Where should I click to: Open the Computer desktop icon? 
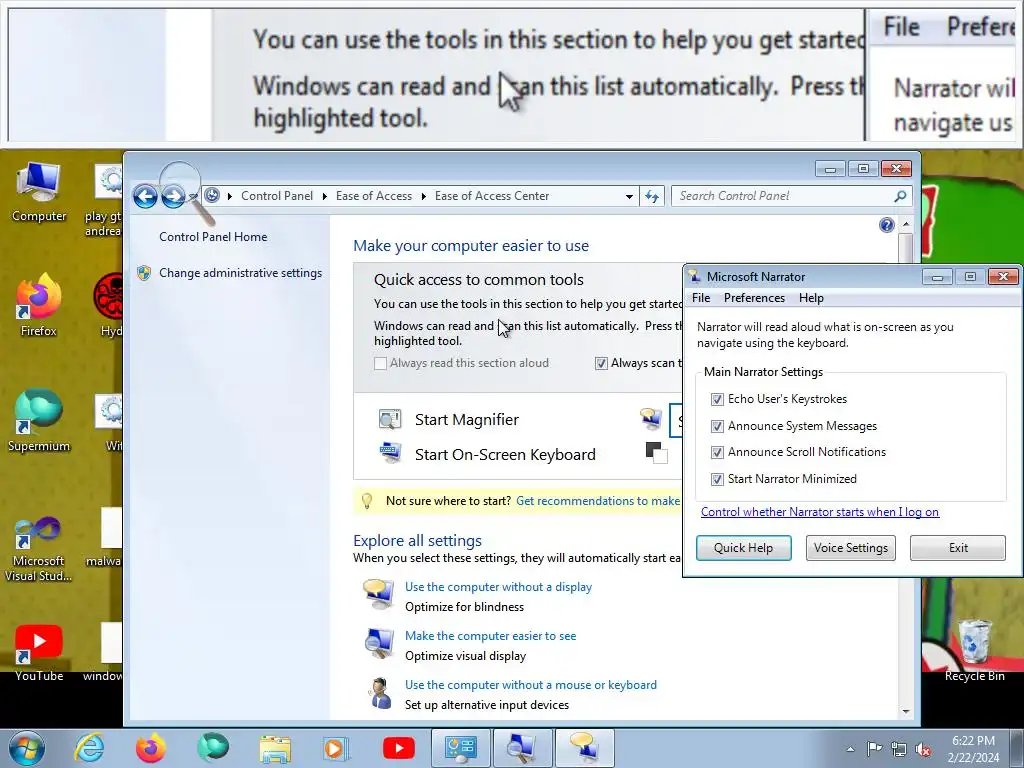39,191
